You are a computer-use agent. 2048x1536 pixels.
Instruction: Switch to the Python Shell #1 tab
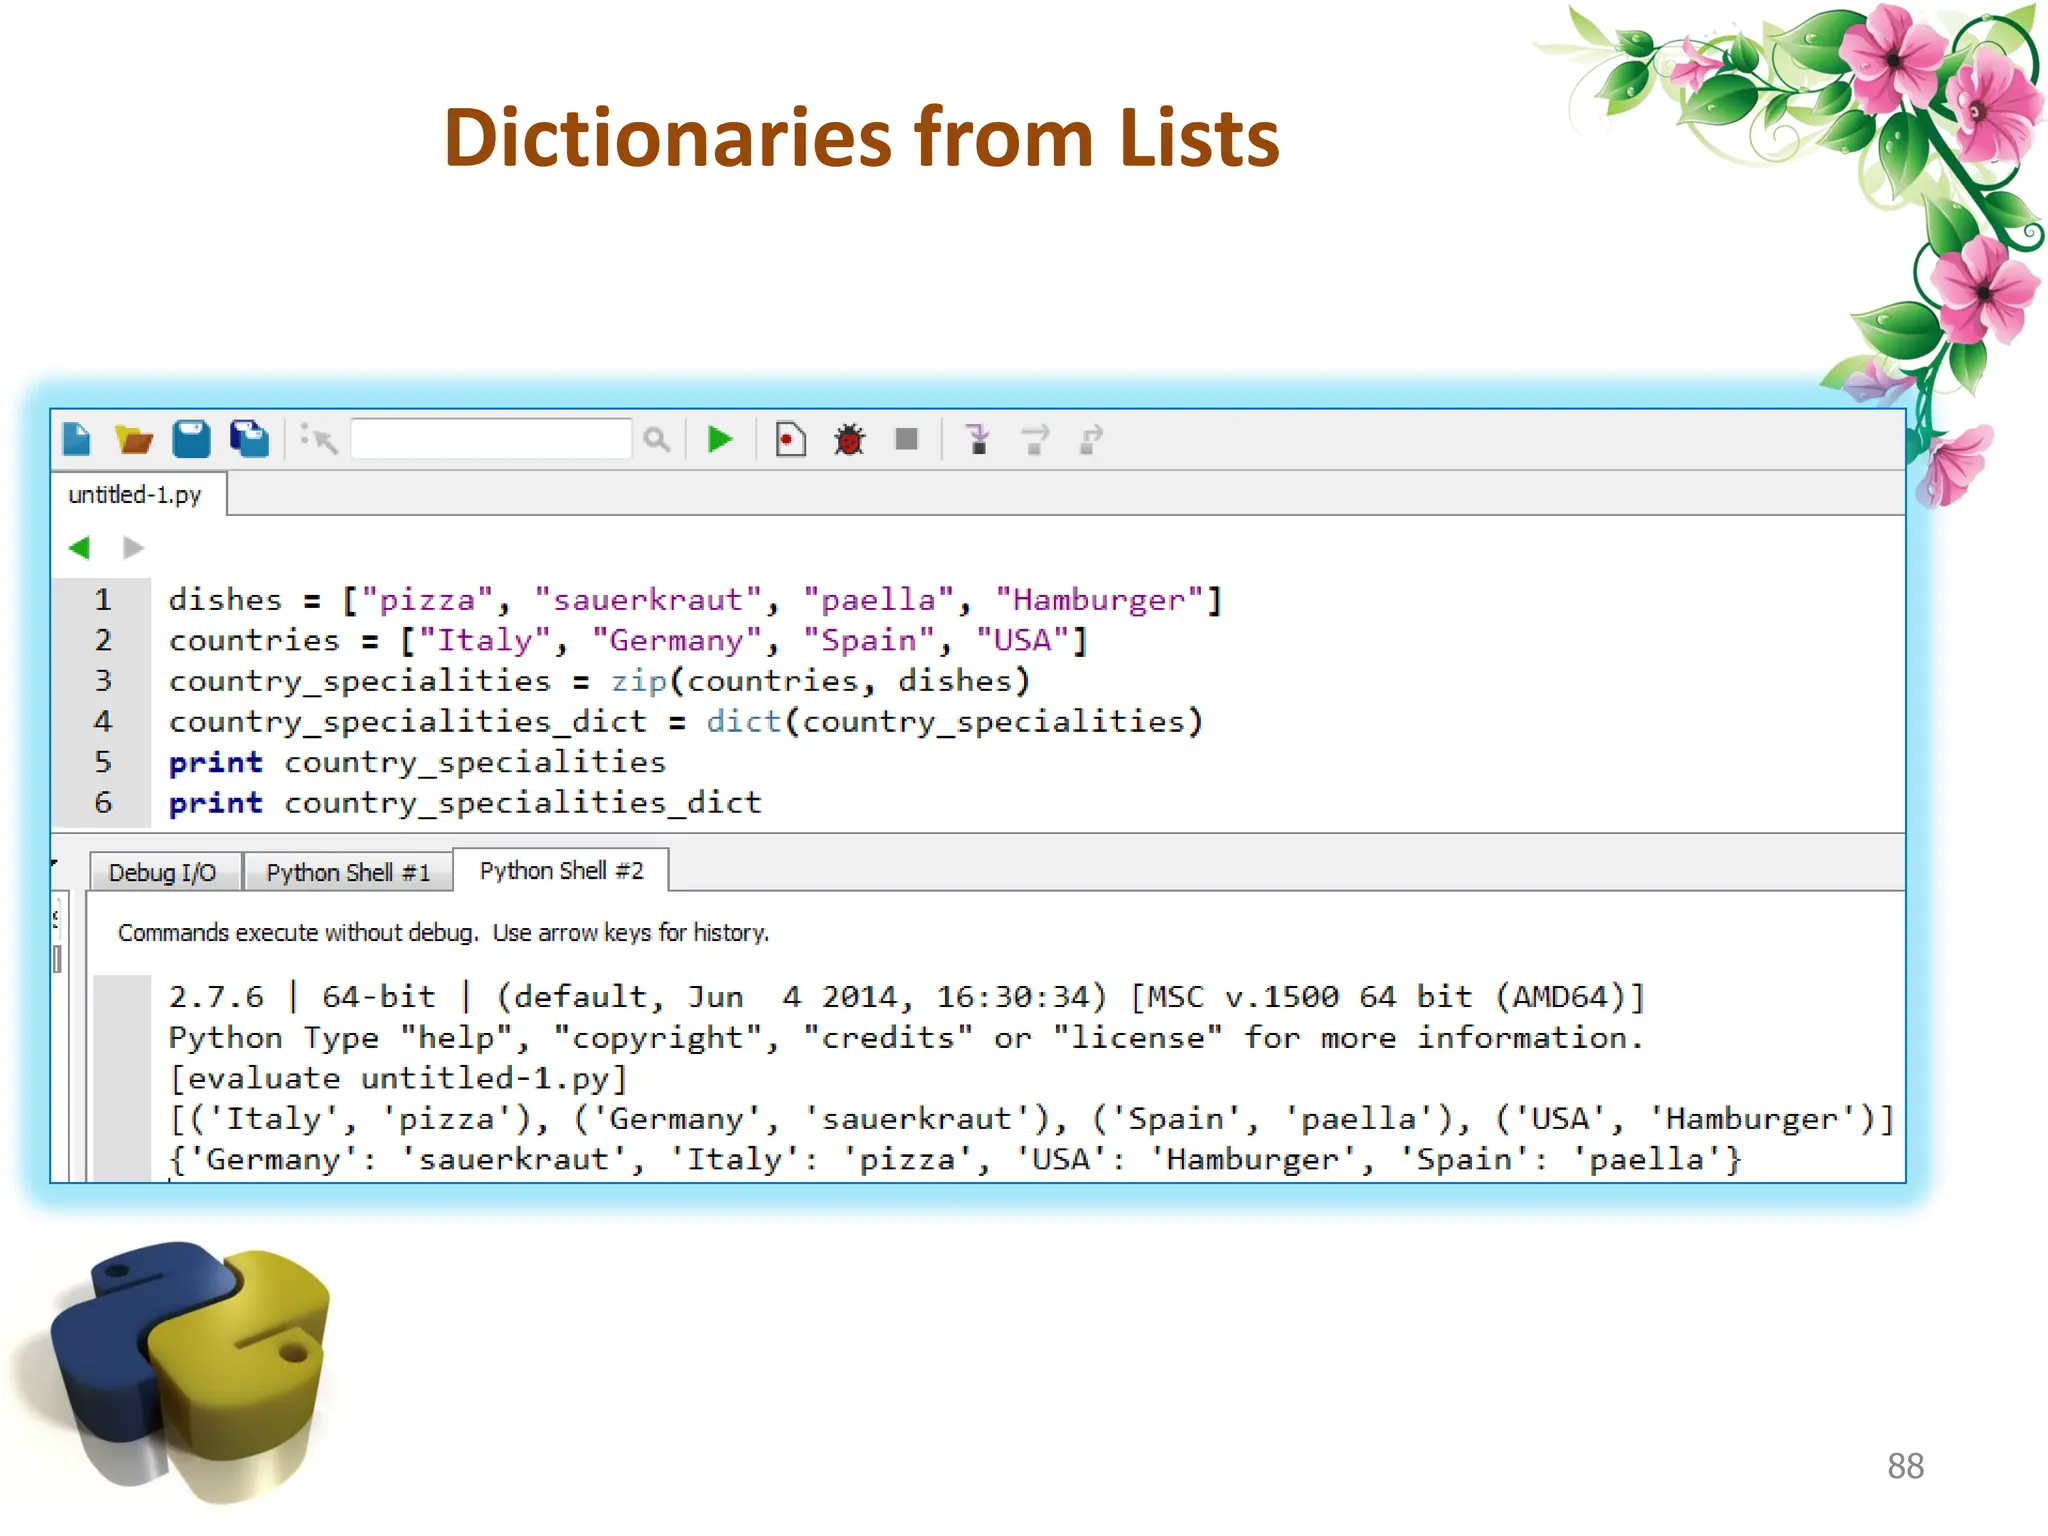[348, 872]
